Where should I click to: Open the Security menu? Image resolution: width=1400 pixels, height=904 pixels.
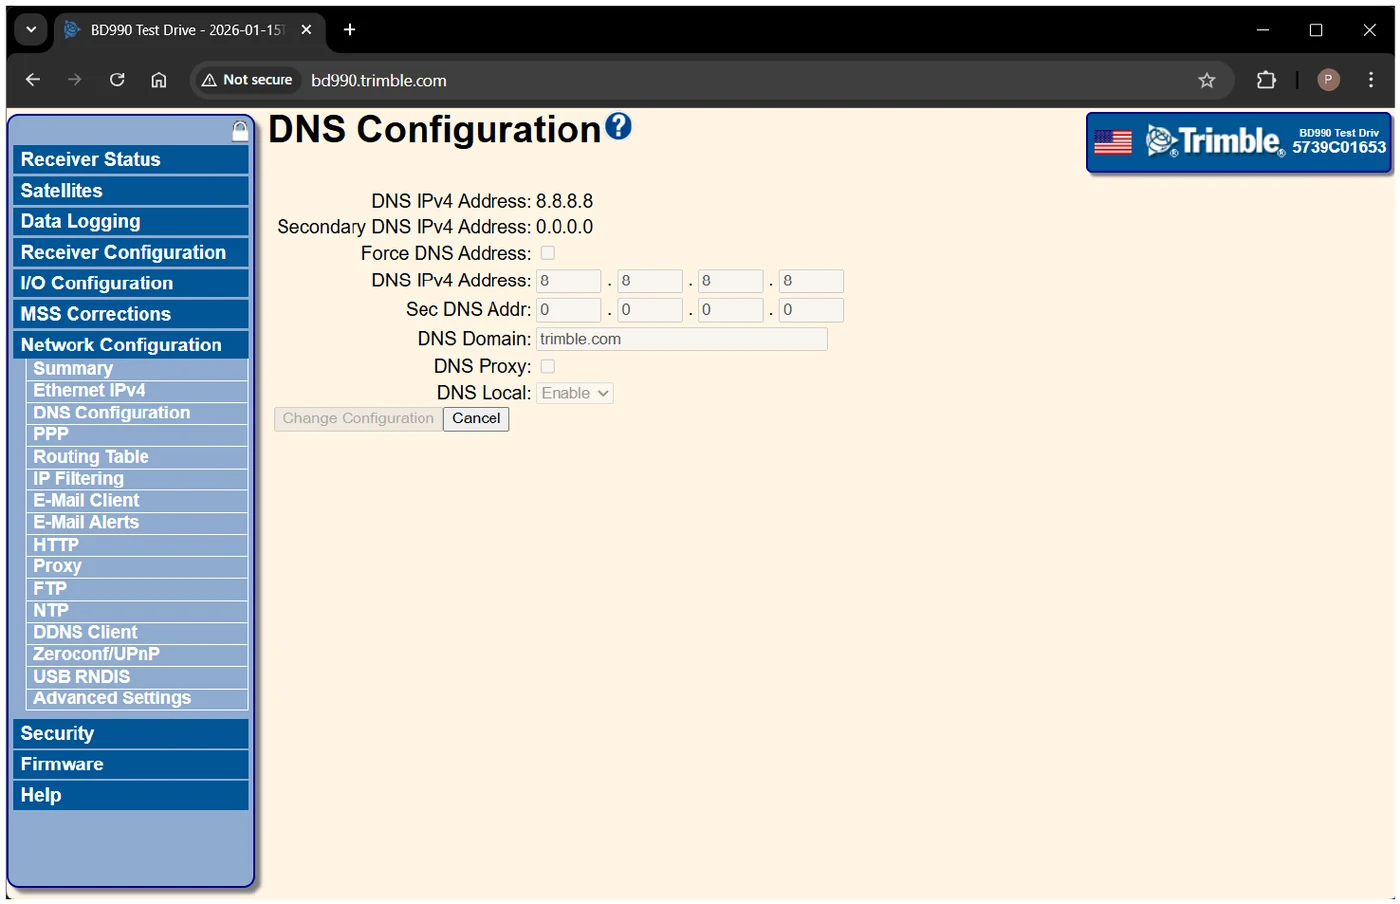pos(131,734)
